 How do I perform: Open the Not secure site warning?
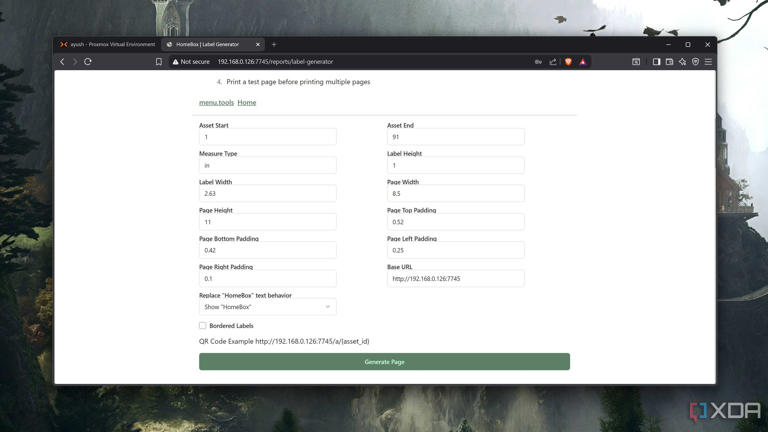point(191,62)
